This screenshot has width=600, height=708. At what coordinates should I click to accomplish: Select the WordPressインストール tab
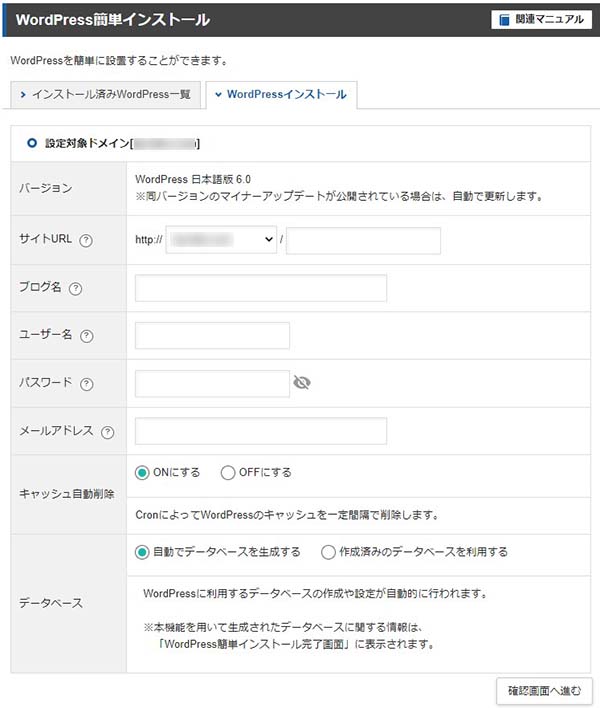(x=281, y=94)
